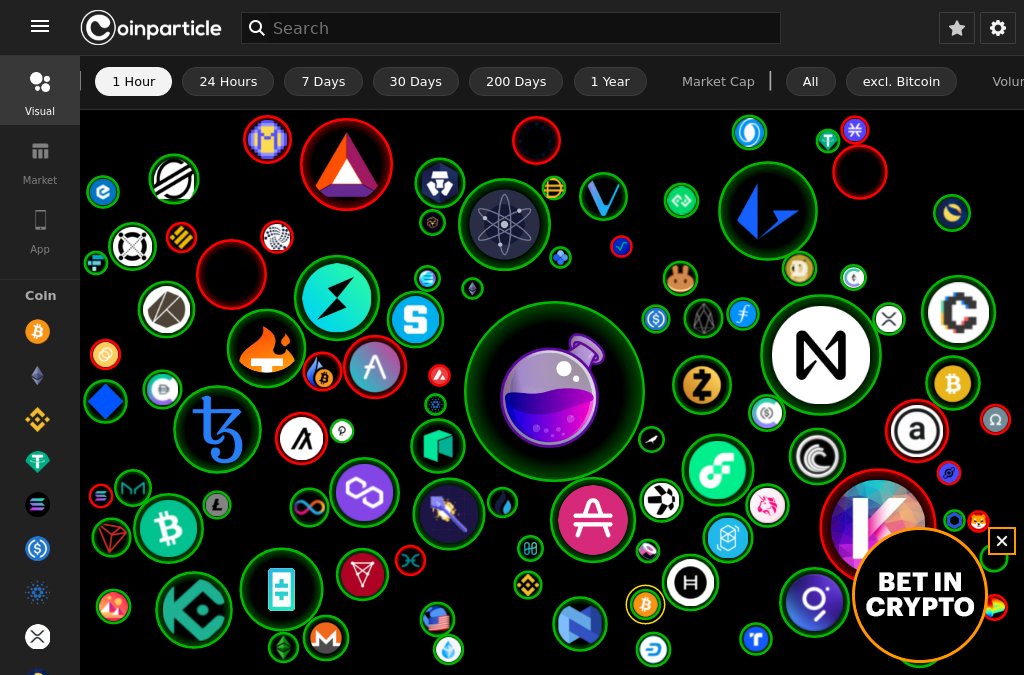
Task: Close the Bet in Crypto ad
Action: click(x=1002, y=541)
